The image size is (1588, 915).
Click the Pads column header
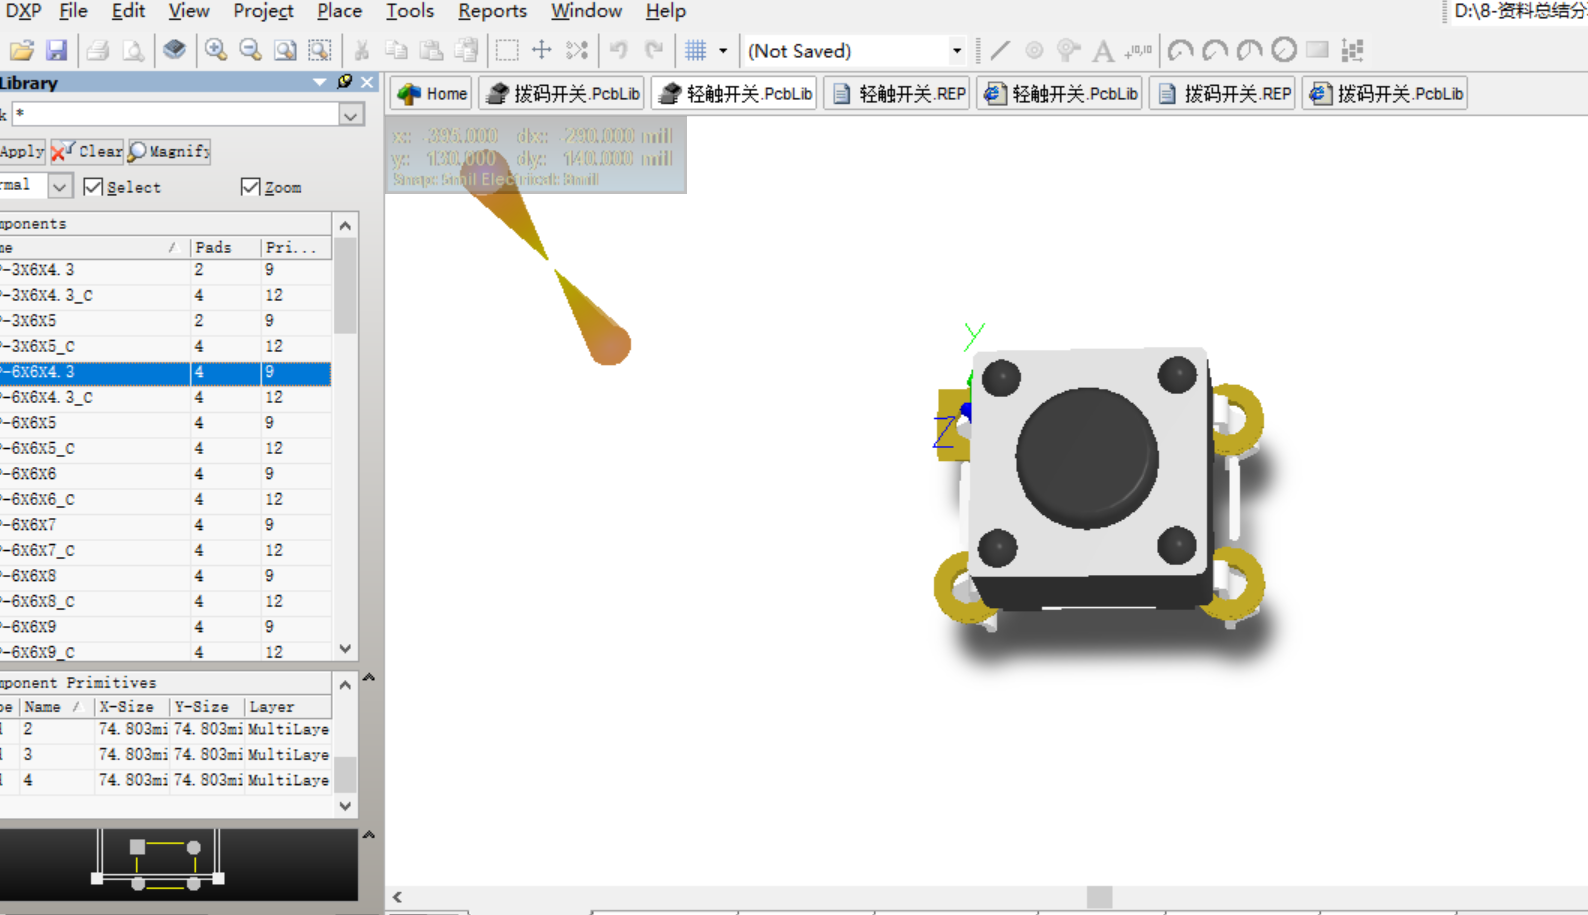pyautogui.click(x=225, y=247)
